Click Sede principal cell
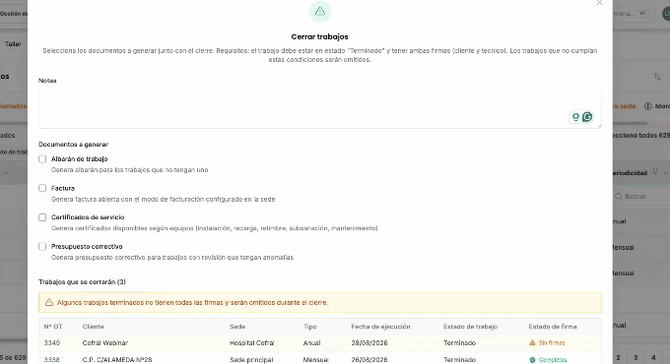 251,360
